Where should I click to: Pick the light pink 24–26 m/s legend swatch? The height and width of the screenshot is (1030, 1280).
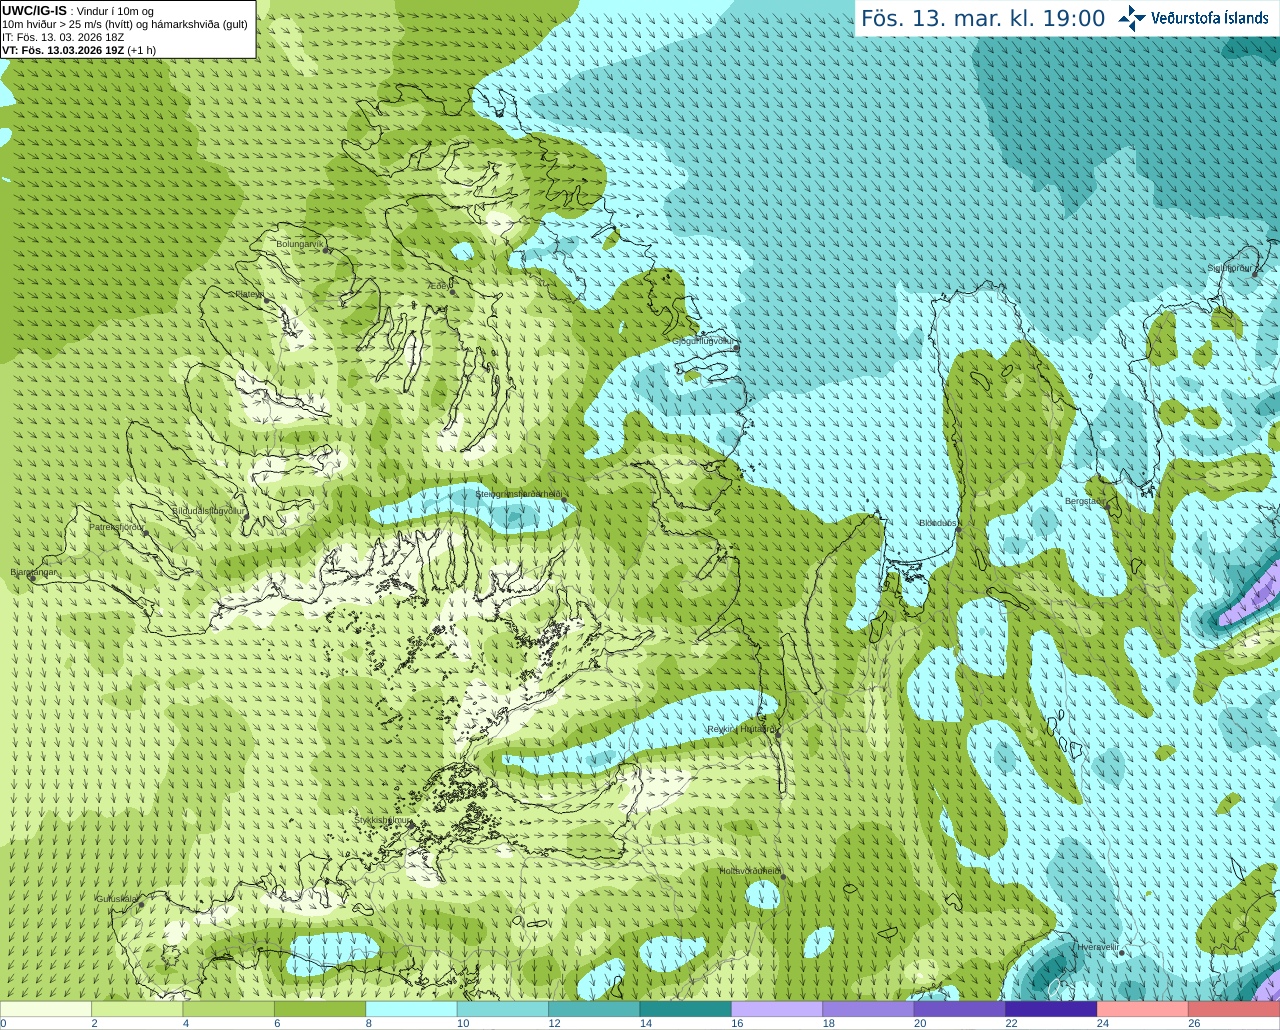(x=1143, y=1009)
